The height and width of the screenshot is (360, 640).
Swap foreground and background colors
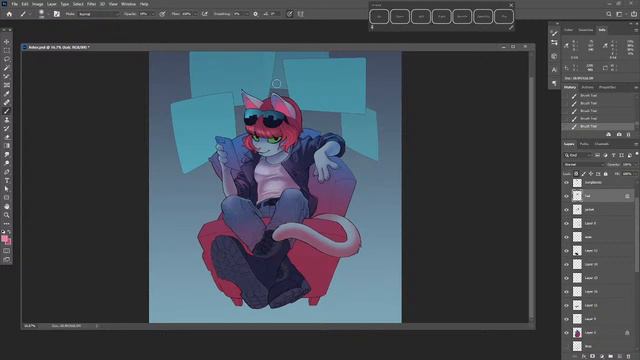[9, 232]
